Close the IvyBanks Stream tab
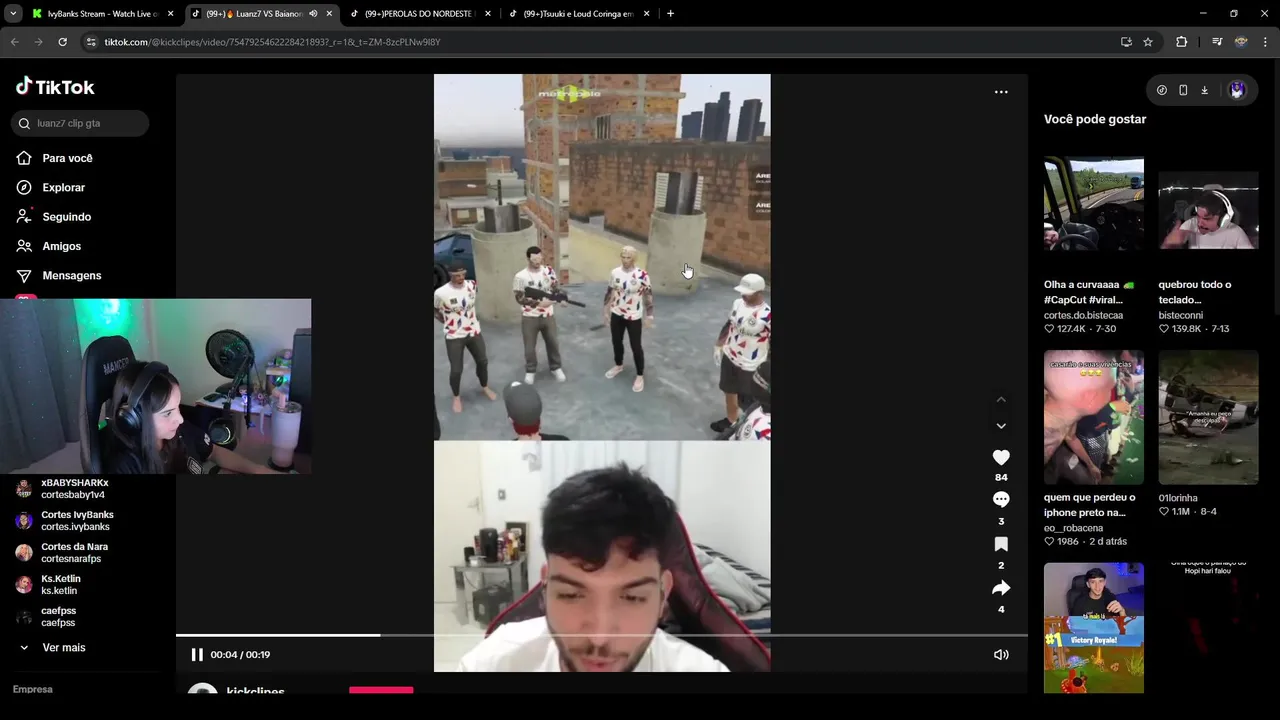 tap(171, 14)
